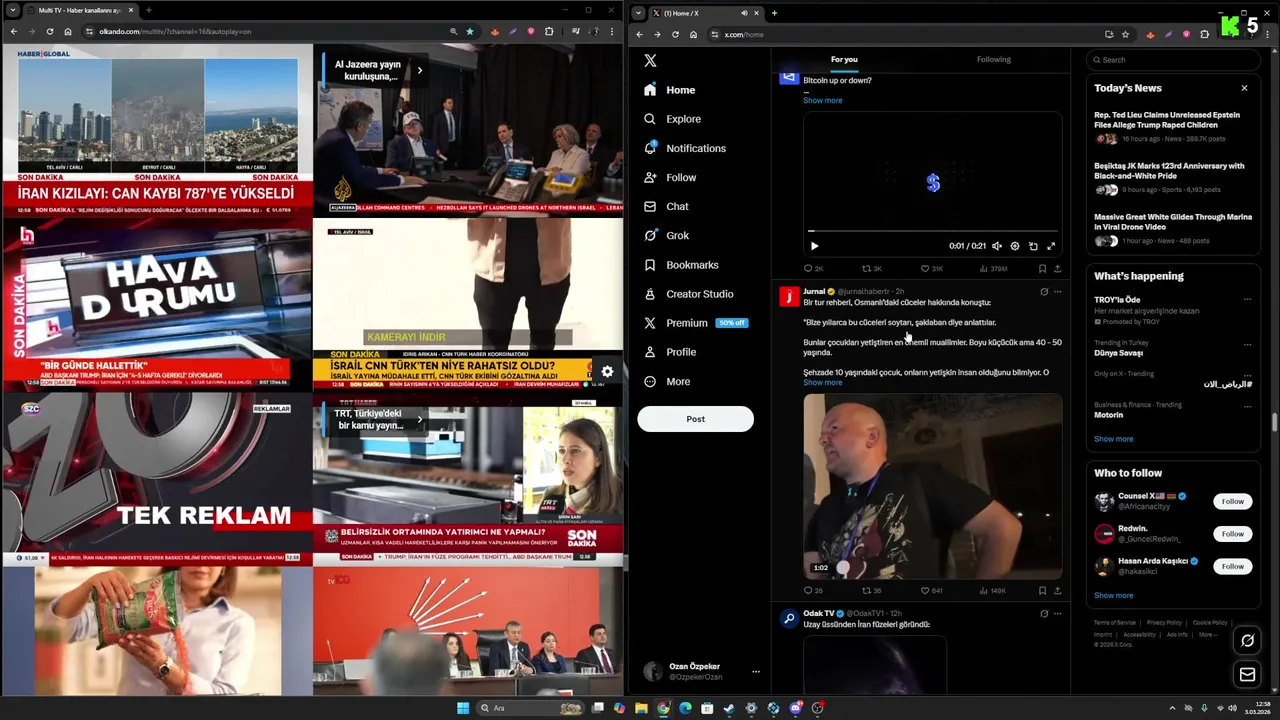
Task: Play the Jurnal post's video thumbnail
Action: click(x=933, y=486)
